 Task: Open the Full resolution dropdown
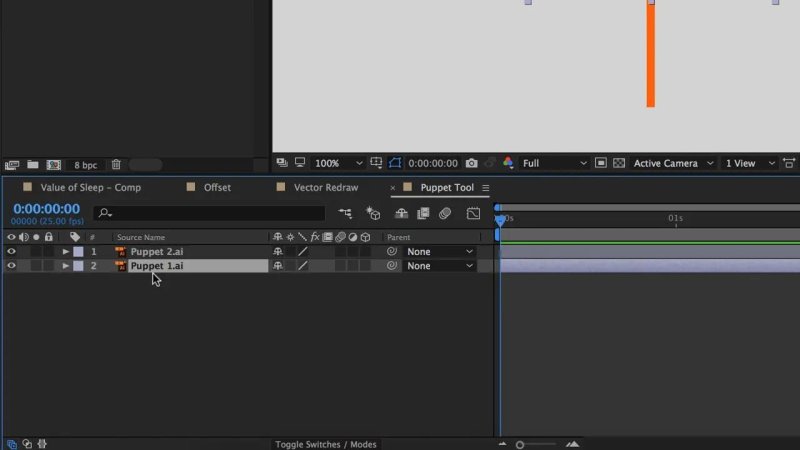554,163
